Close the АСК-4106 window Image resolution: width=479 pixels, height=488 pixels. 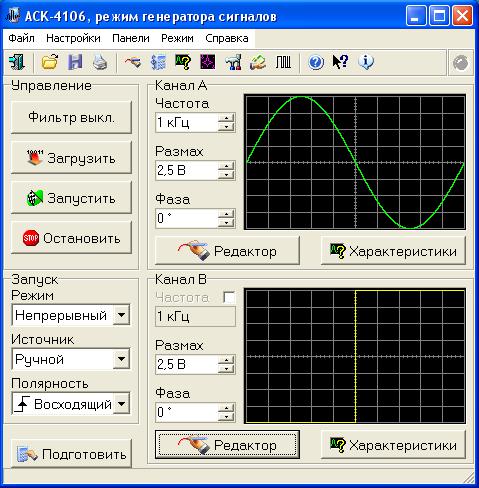462,16
